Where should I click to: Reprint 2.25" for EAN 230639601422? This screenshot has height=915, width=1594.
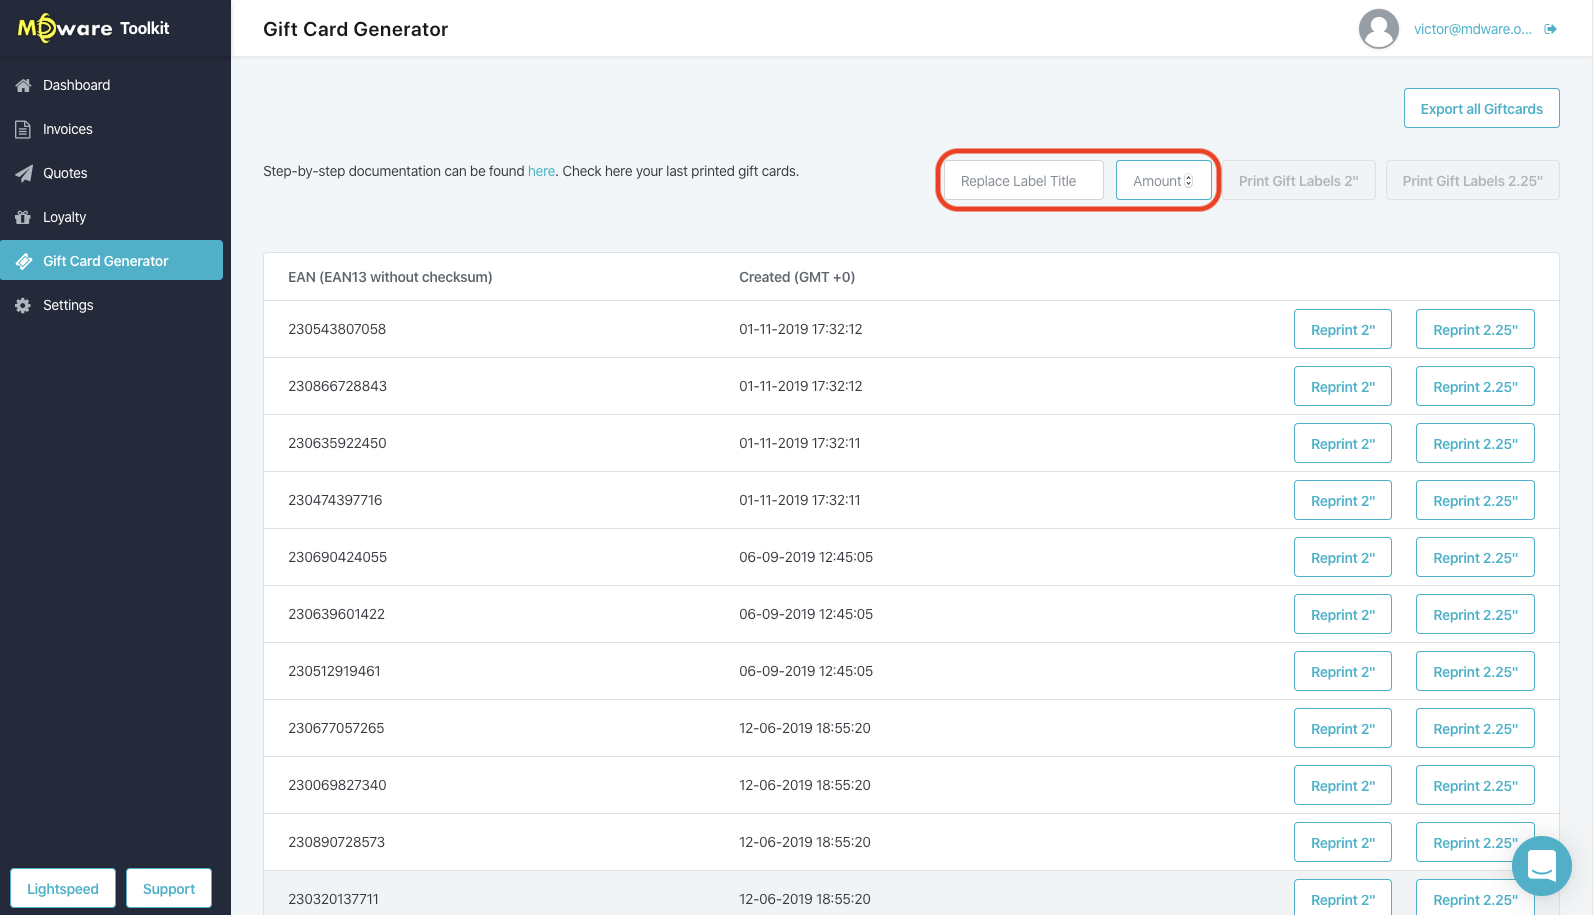tap(1475, 614)
